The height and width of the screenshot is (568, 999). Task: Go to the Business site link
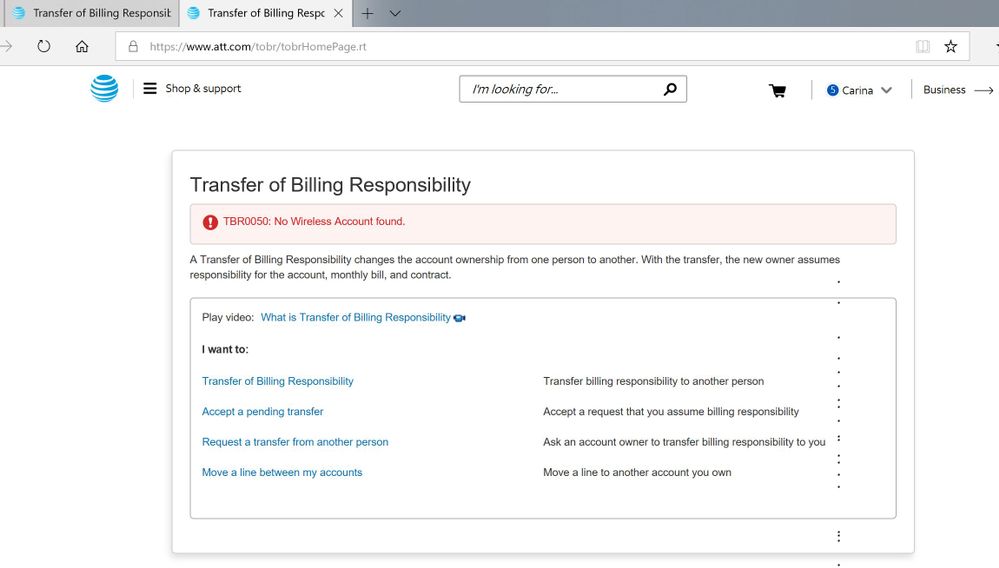click(957, 90)
